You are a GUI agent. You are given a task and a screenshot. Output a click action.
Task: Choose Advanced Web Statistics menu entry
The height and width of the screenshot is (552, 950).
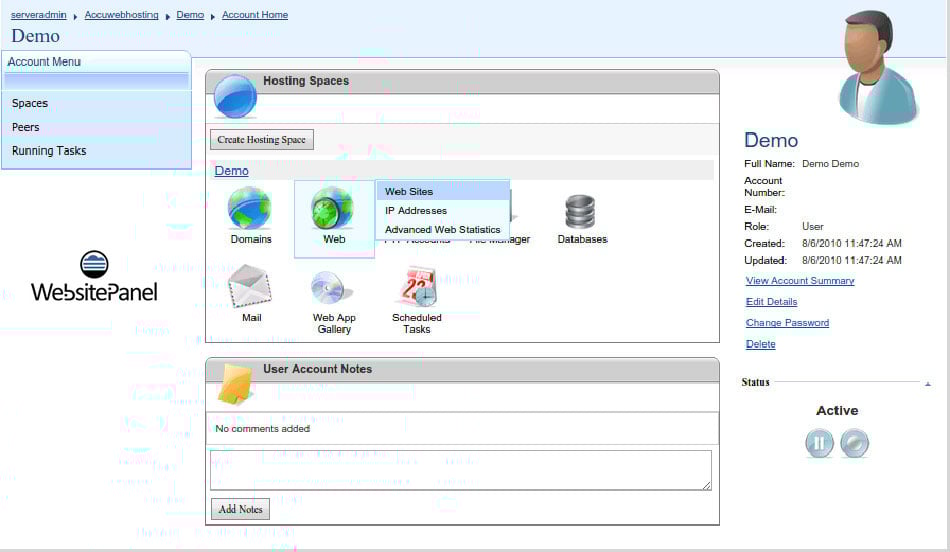443,230
